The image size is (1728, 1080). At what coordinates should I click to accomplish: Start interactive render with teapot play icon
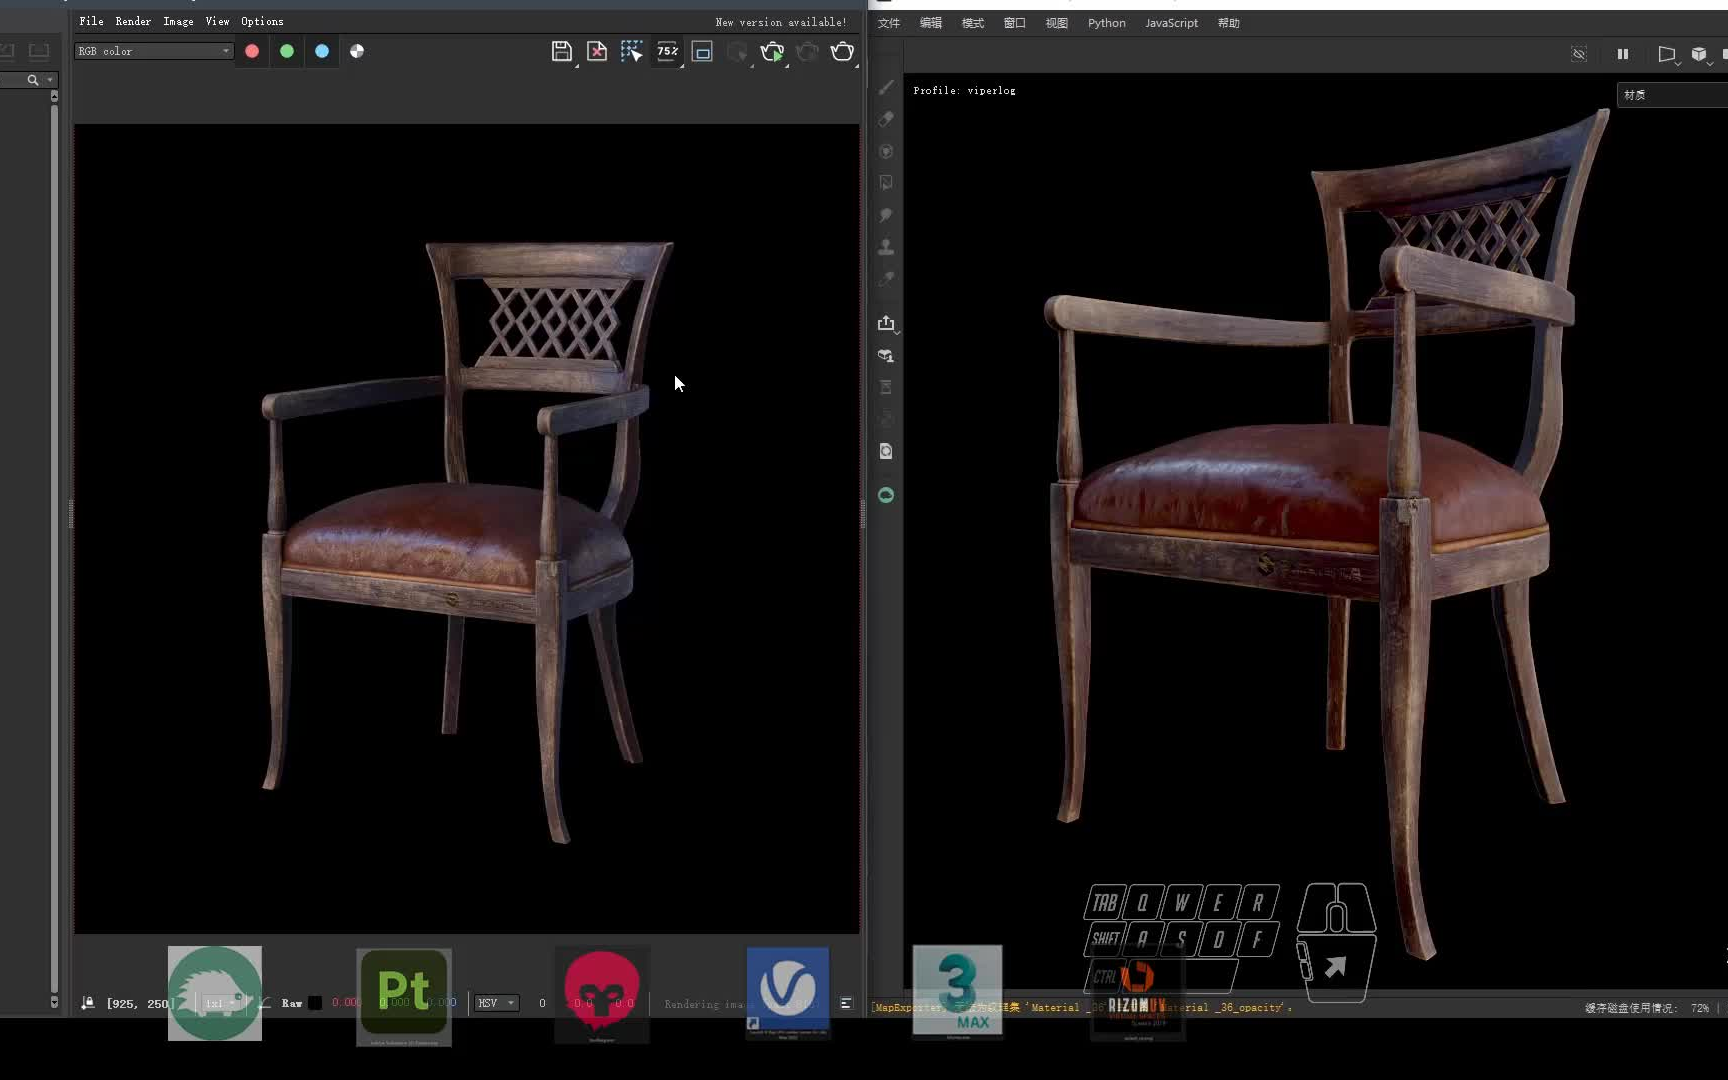click(772, 51)
